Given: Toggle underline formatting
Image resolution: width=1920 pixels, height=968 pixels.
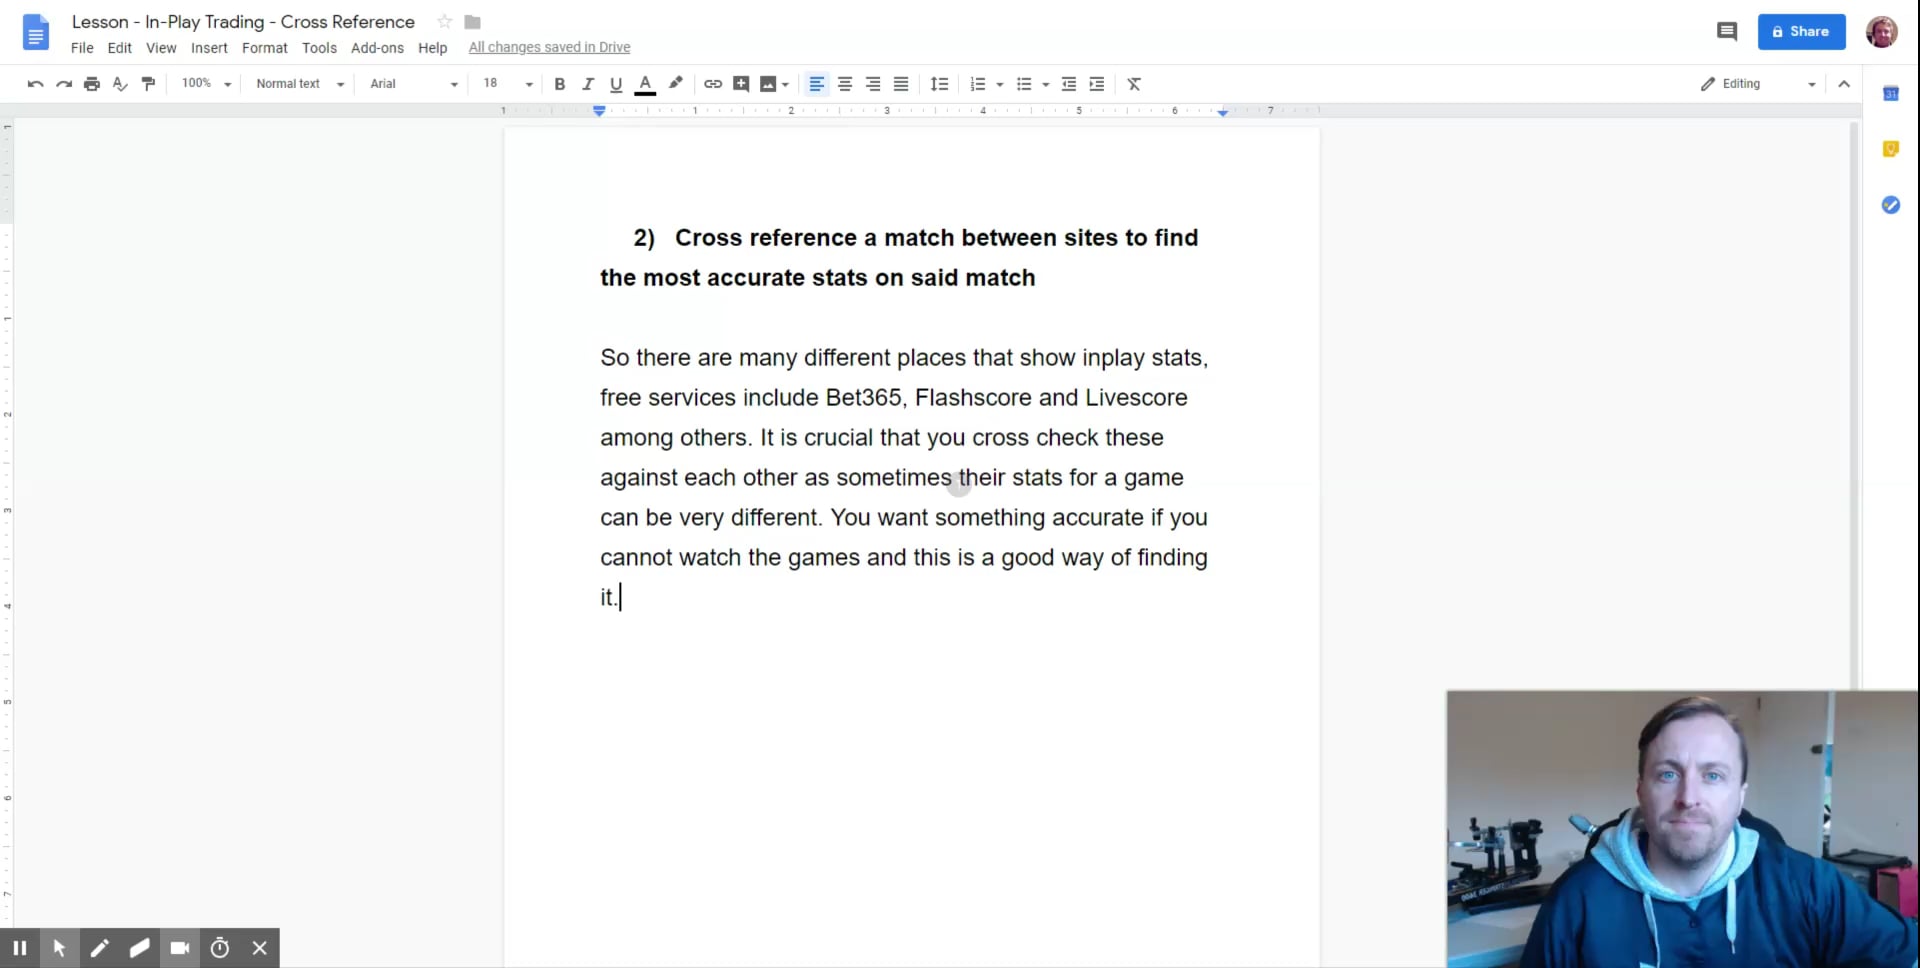Looking at the screenshot, I should coord(616,84).
